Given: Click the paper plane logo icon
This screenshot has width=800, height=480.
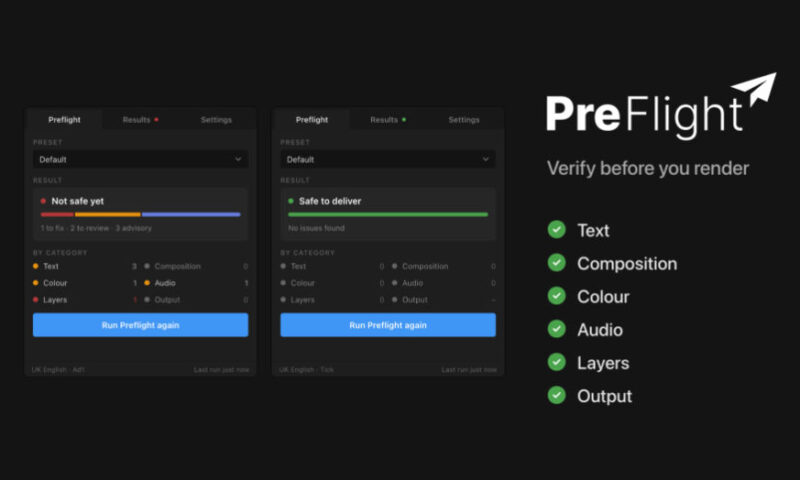Looking at the screenshot, I should point(755,89).
